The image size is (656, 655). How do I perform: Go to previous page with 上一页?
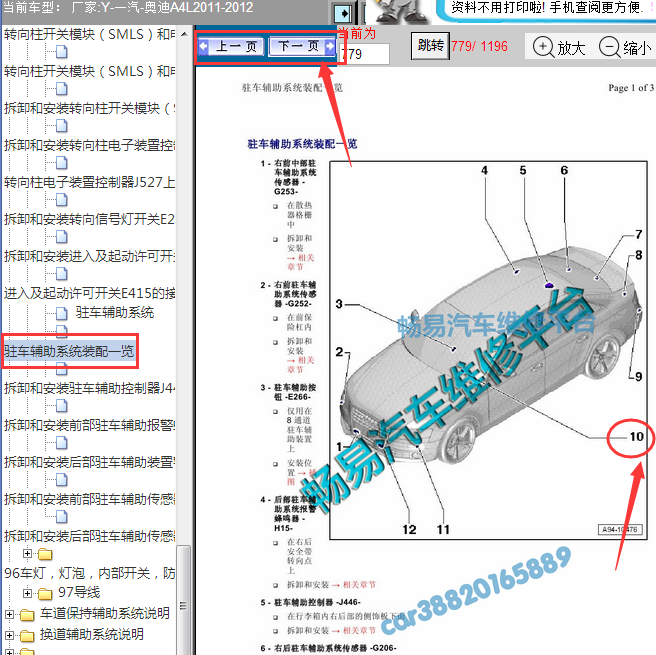click(231, 46)
